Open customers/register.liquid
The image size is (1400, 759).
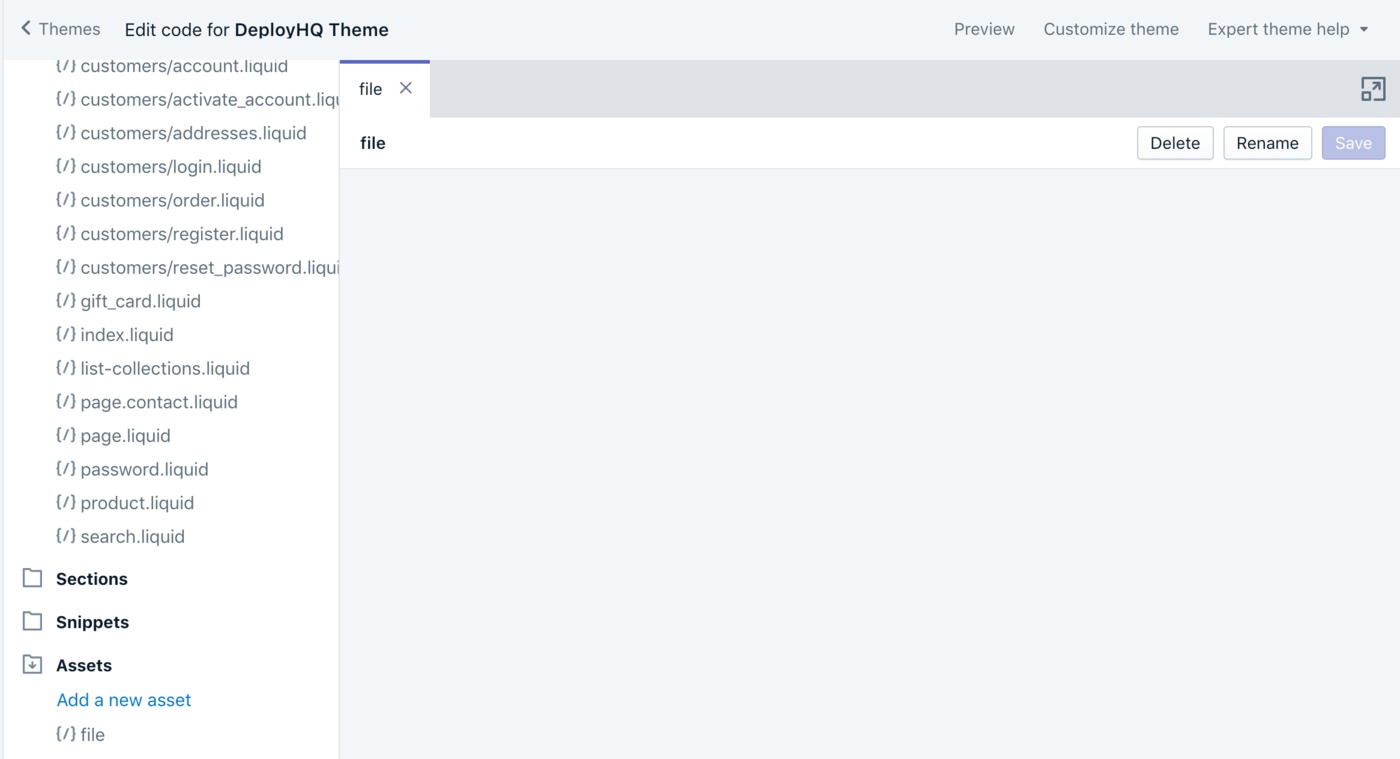[182, 234]
